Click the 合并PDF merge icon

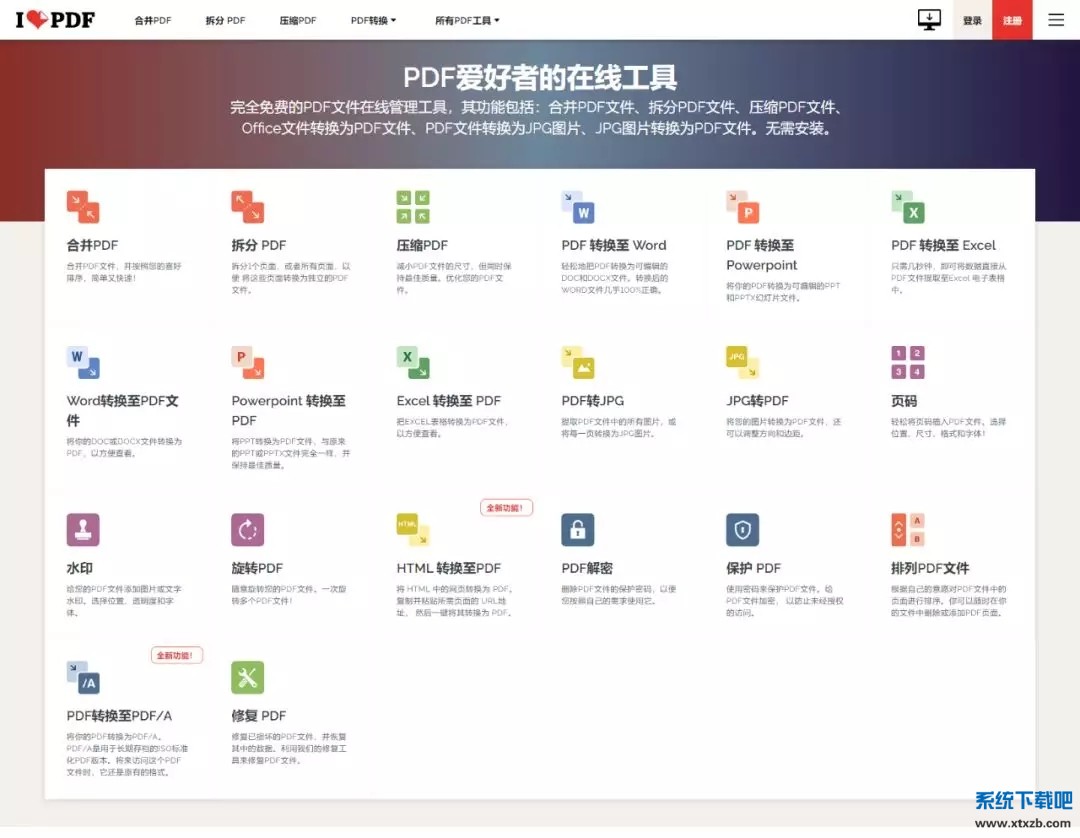(x=83, y=207)
